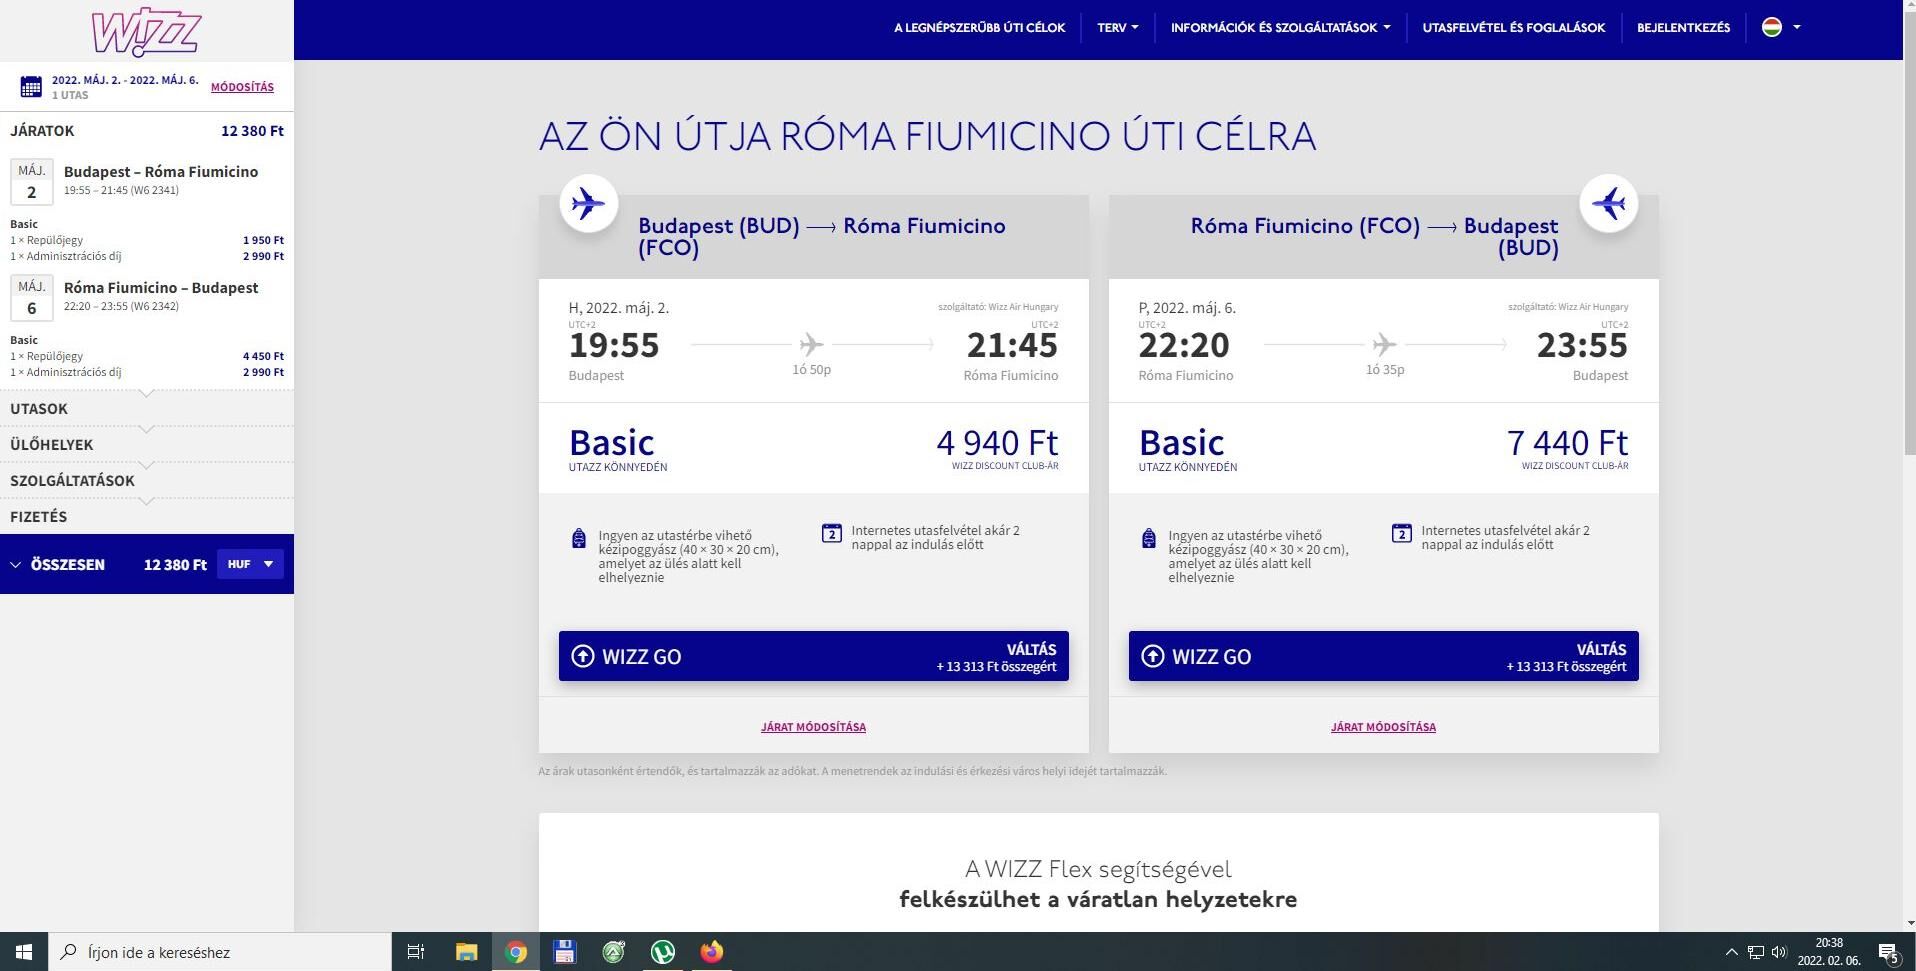Click the heading AZ ÖN ÚTJA RÓMA FIUMICINO ÚTI CÉLRA

point(927,136)
